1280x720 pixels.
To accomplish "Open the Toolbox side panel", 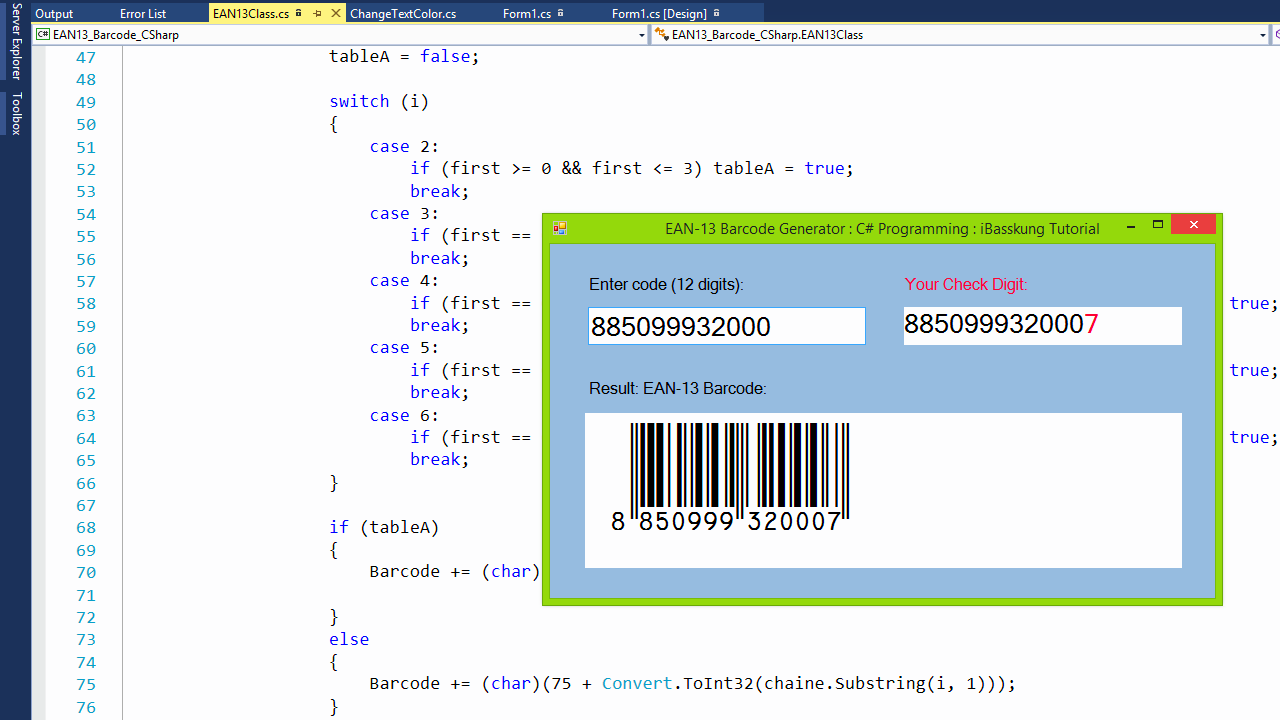I will tap(16, 113).
